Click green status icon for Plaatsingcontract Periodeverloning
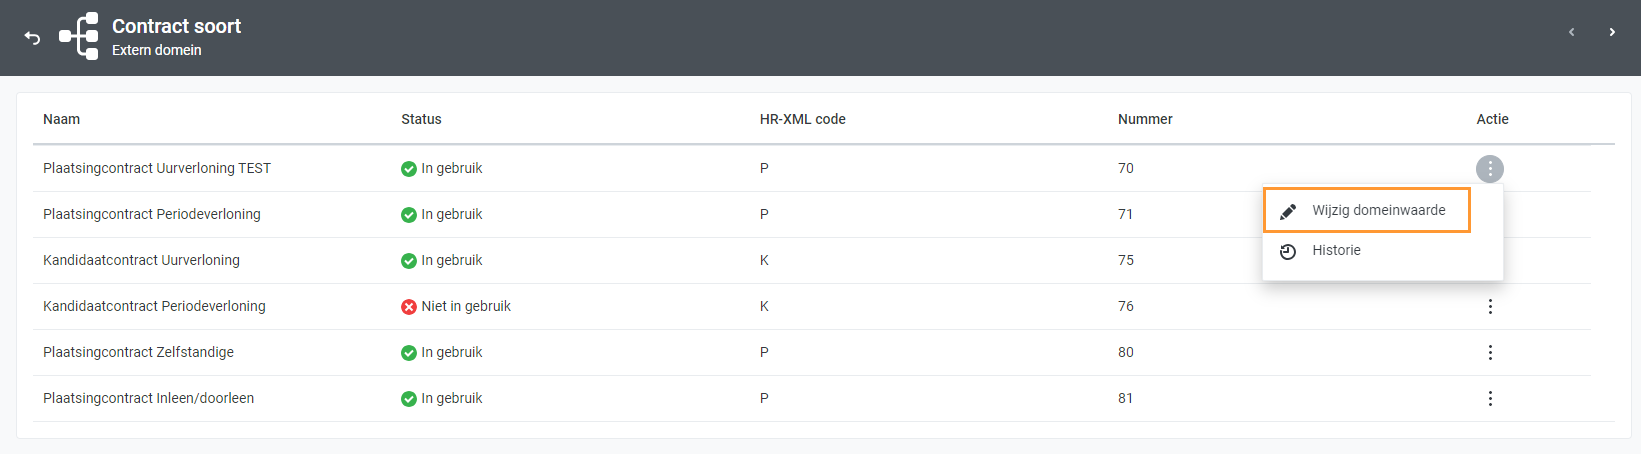The height and width of the screenshot is (454, 1641). click(x=409, y=215)
